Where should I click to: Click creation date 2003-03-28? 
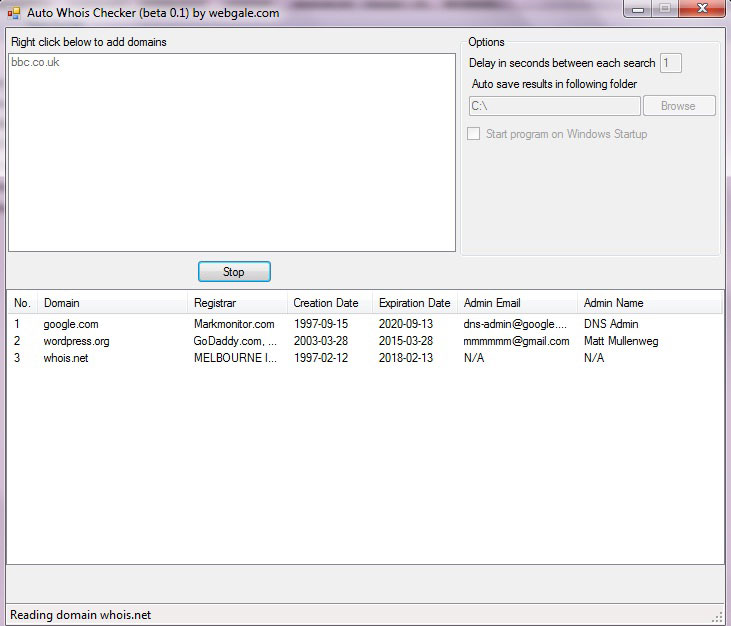click(321, 341)
